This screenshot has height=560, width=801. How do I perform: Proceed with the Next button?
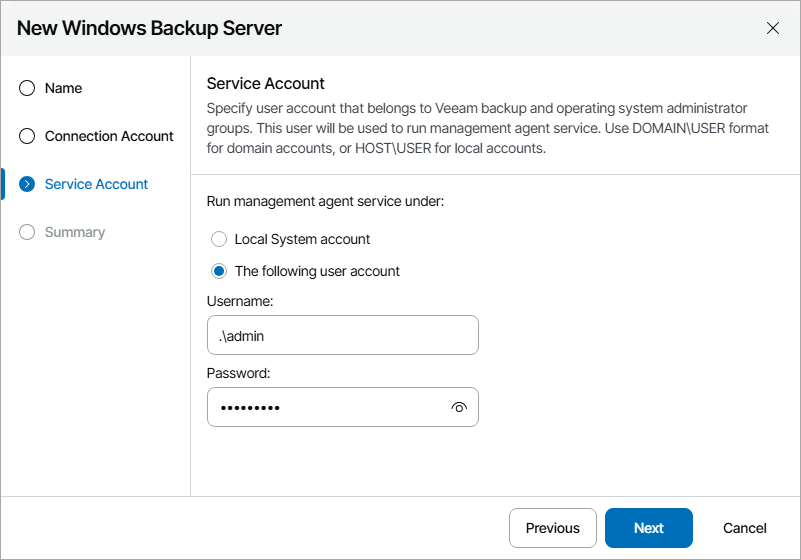pyautogui.click(x=648, y=528)
